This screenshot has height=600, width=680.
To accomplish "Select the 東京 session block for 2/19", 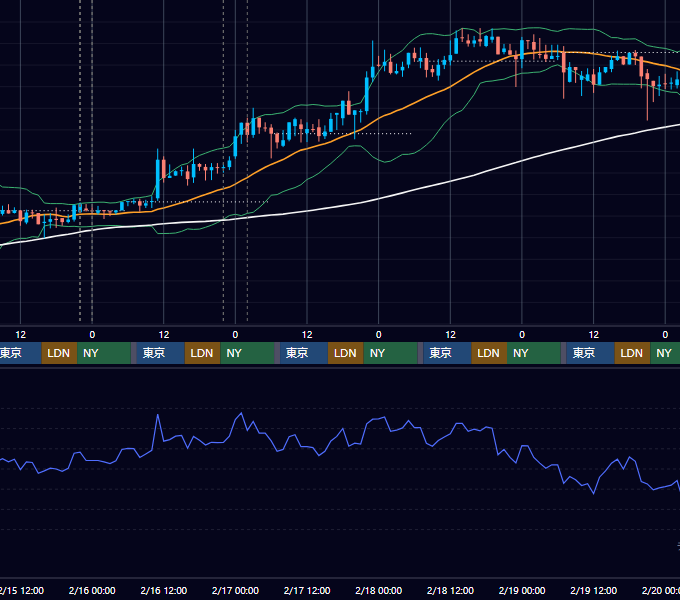I will pyautogui.click(x=590, y=353).
